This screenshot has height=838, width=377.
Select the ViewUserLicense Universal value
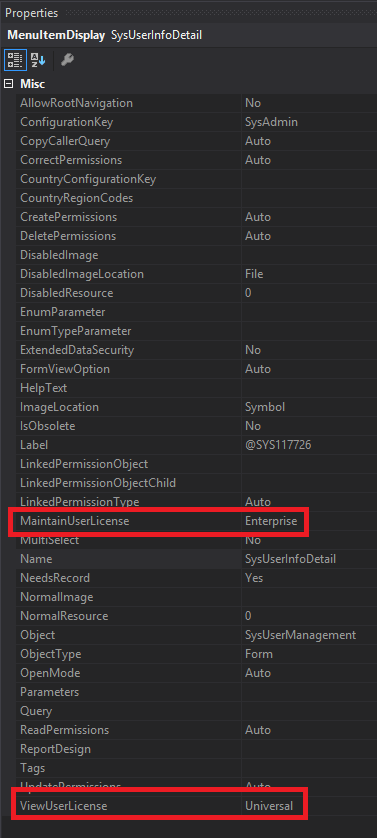269,806
